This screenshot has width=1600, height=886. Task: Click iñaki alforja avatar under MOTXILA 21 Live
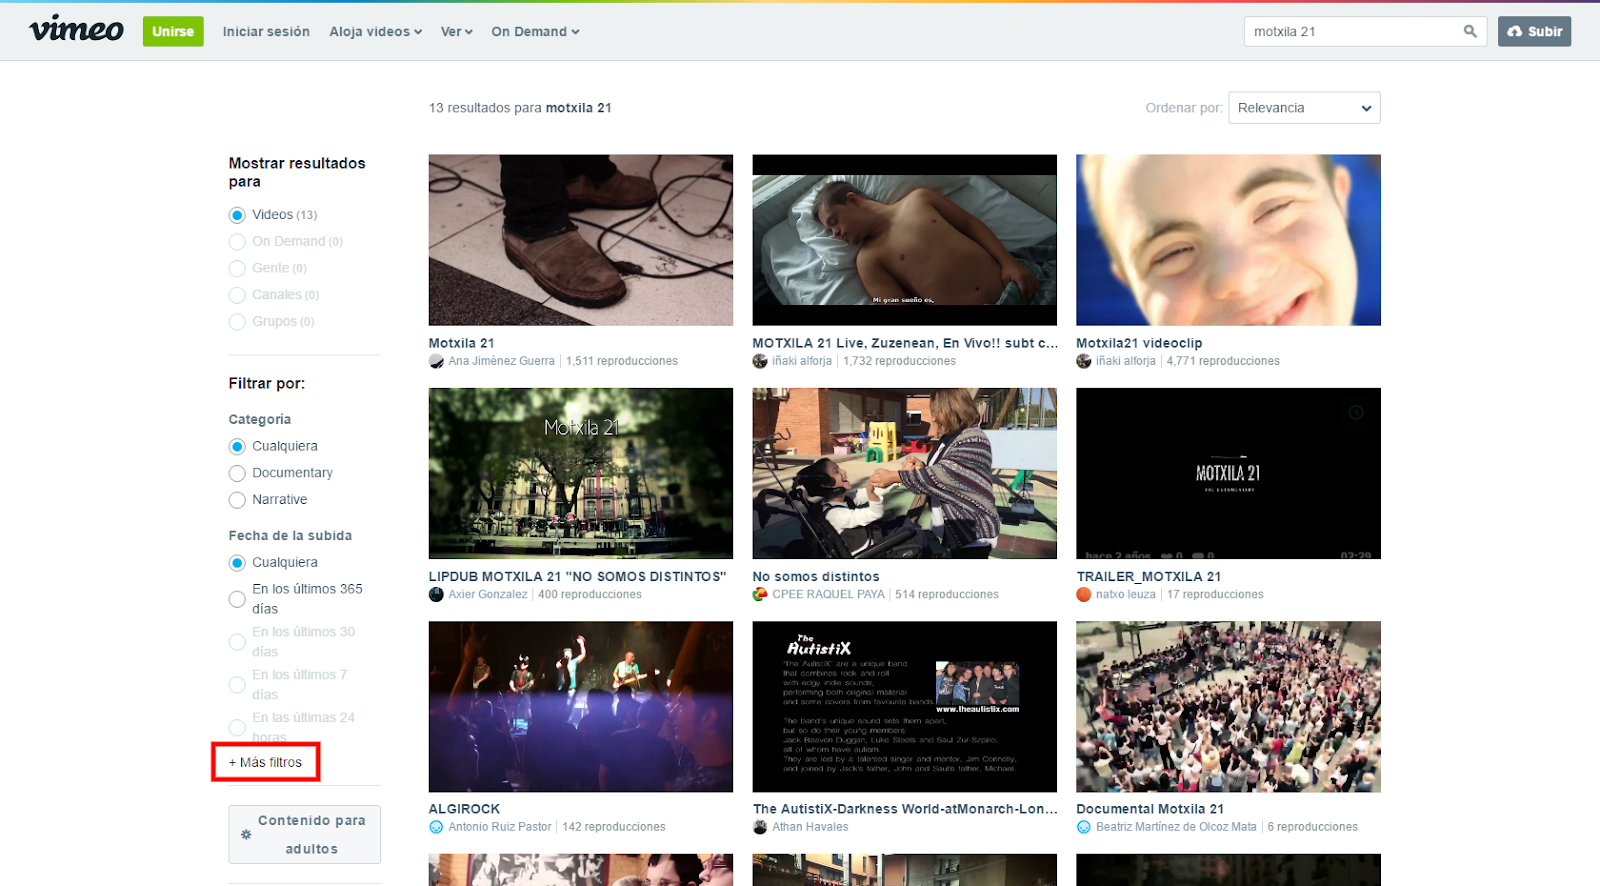pyautogui.click(x=760, y=361)
